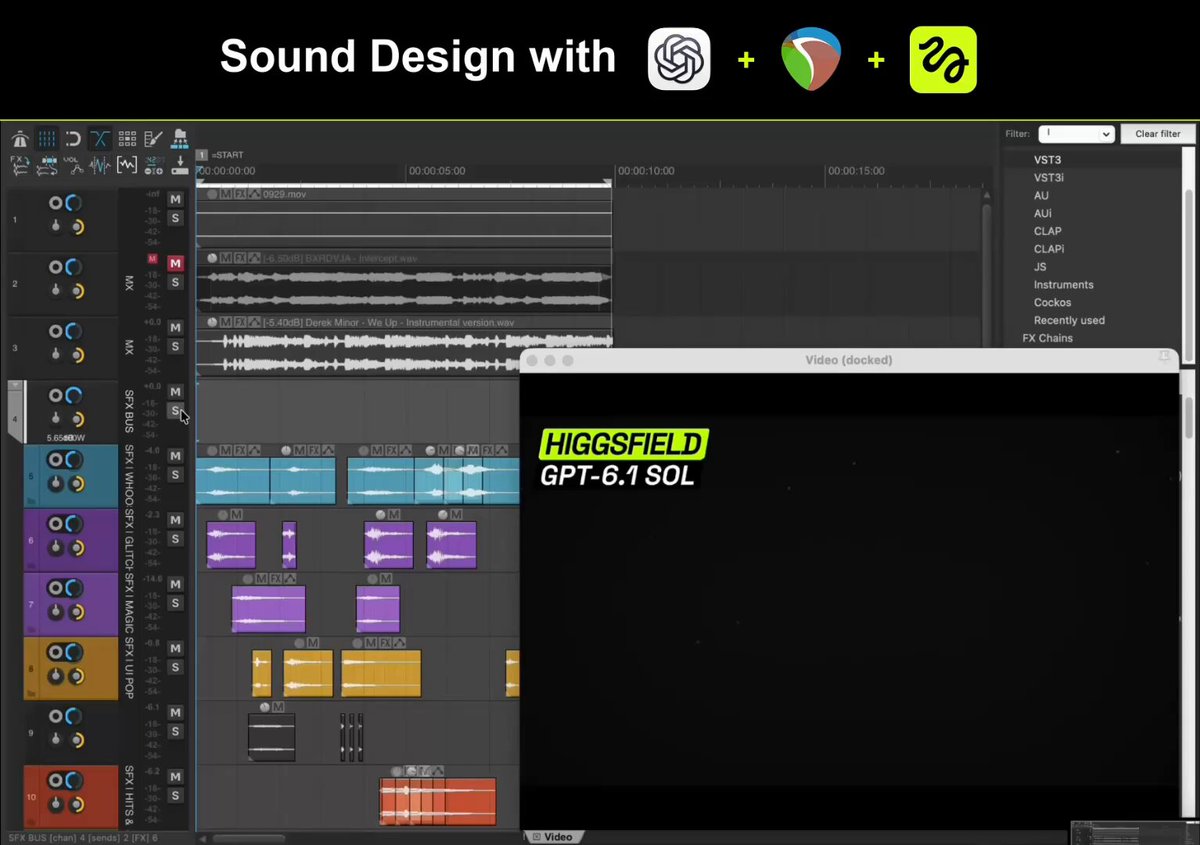
Task: Toggle the snap magnet icon
Action: point(73,139)
